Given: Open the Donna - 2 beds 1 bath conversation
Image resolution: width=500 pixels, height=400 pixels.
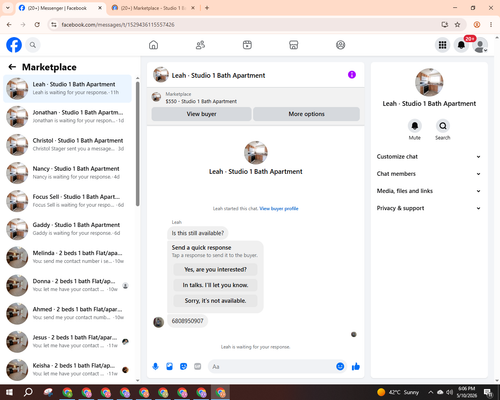Looking at the screenshot, I should click(67, 285).
